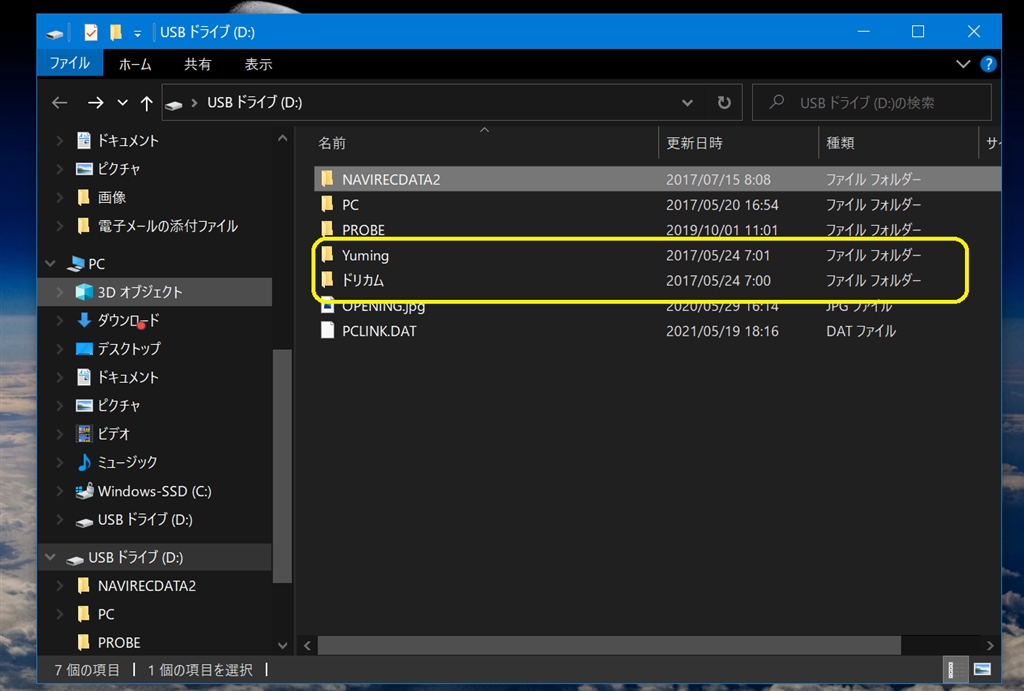Go forward with the right arrow
1024x691 pixels.
click(95, 103)
